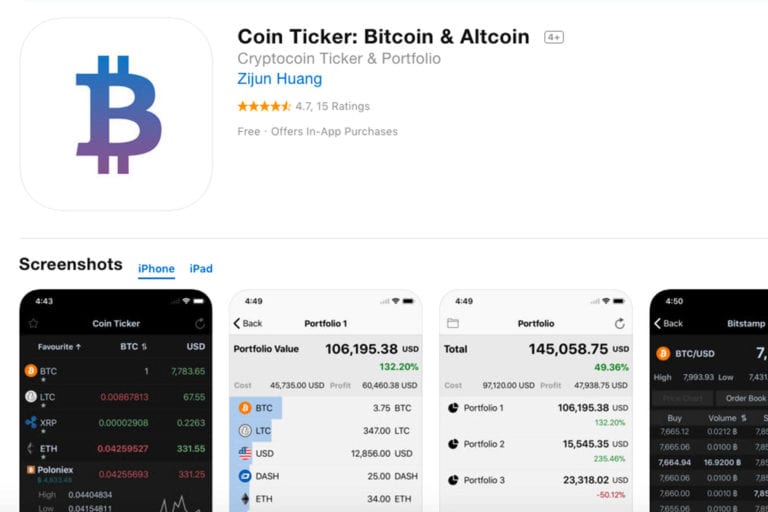Sort by the Favourite column header
This screenshot has height=512, width=768.
tap(59, 347)
